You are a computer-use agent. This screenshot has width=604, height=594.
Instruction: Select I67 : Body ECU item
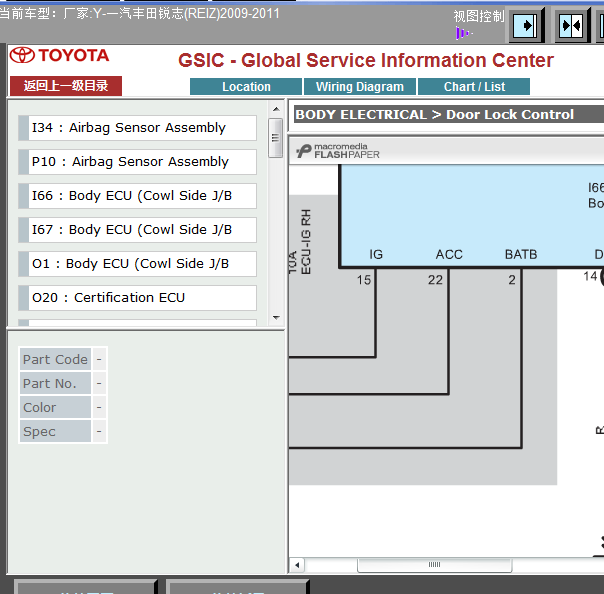137,230
